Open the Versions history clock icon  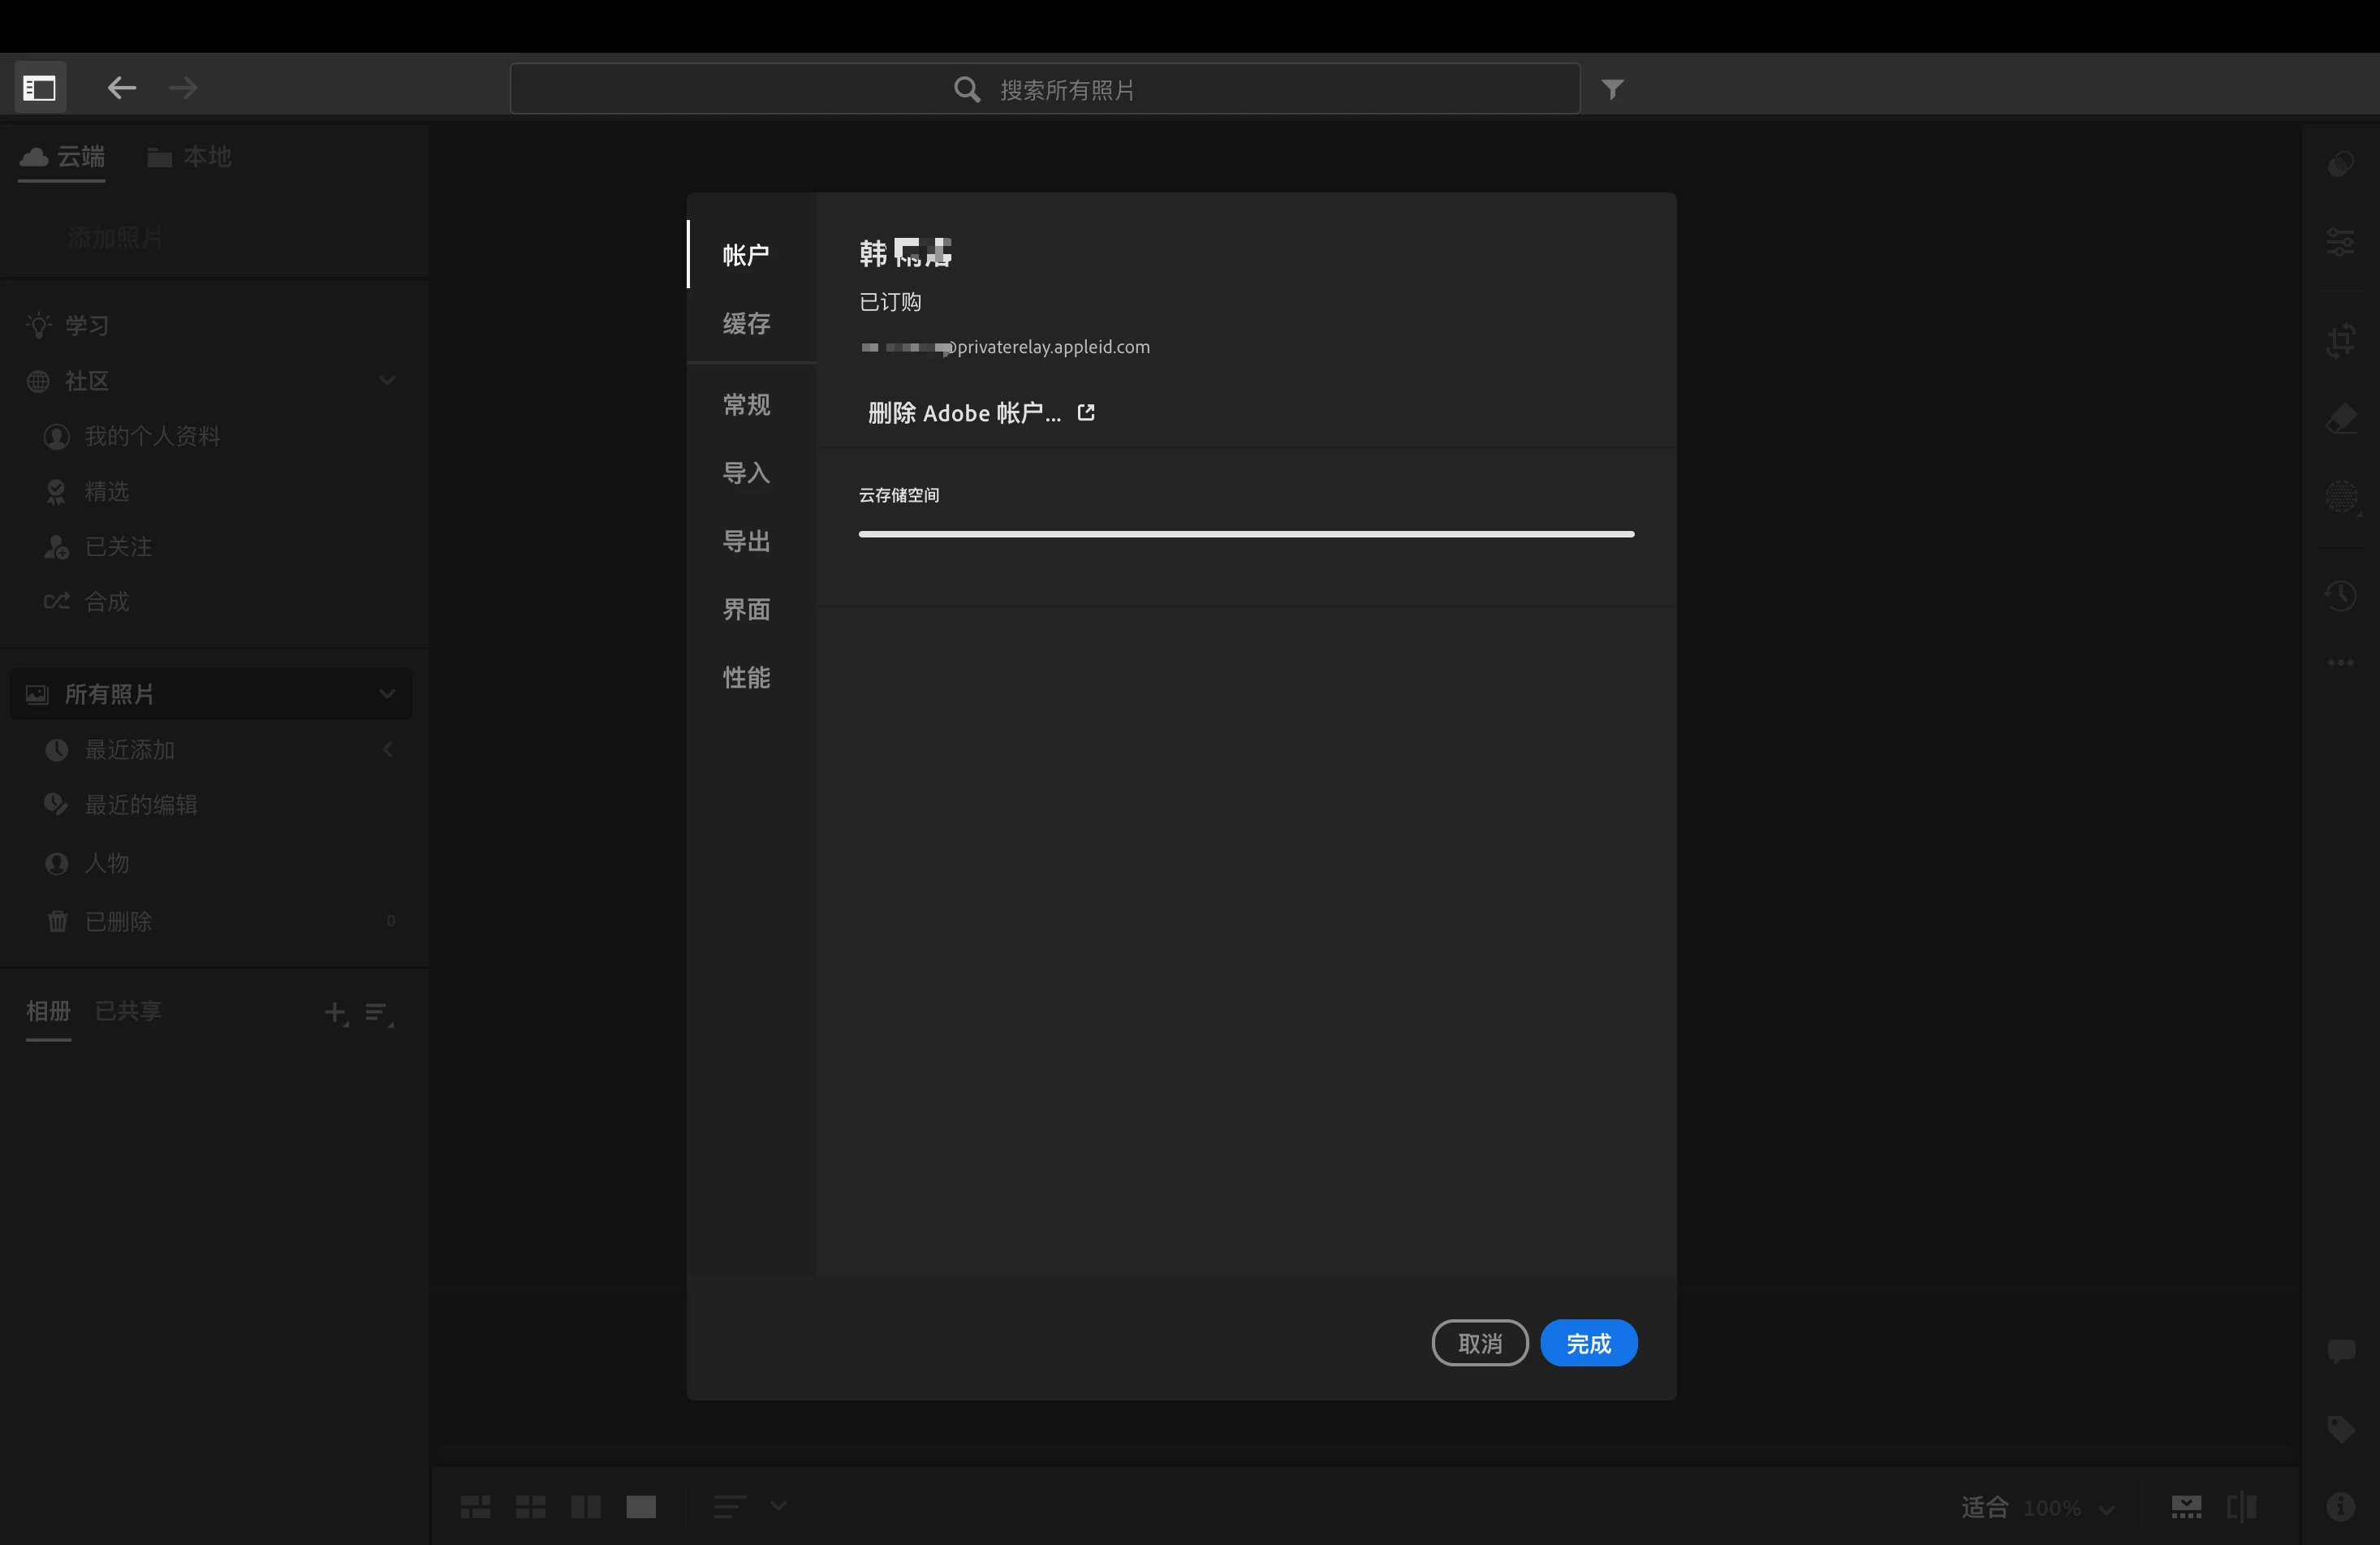coord(2340,595)
